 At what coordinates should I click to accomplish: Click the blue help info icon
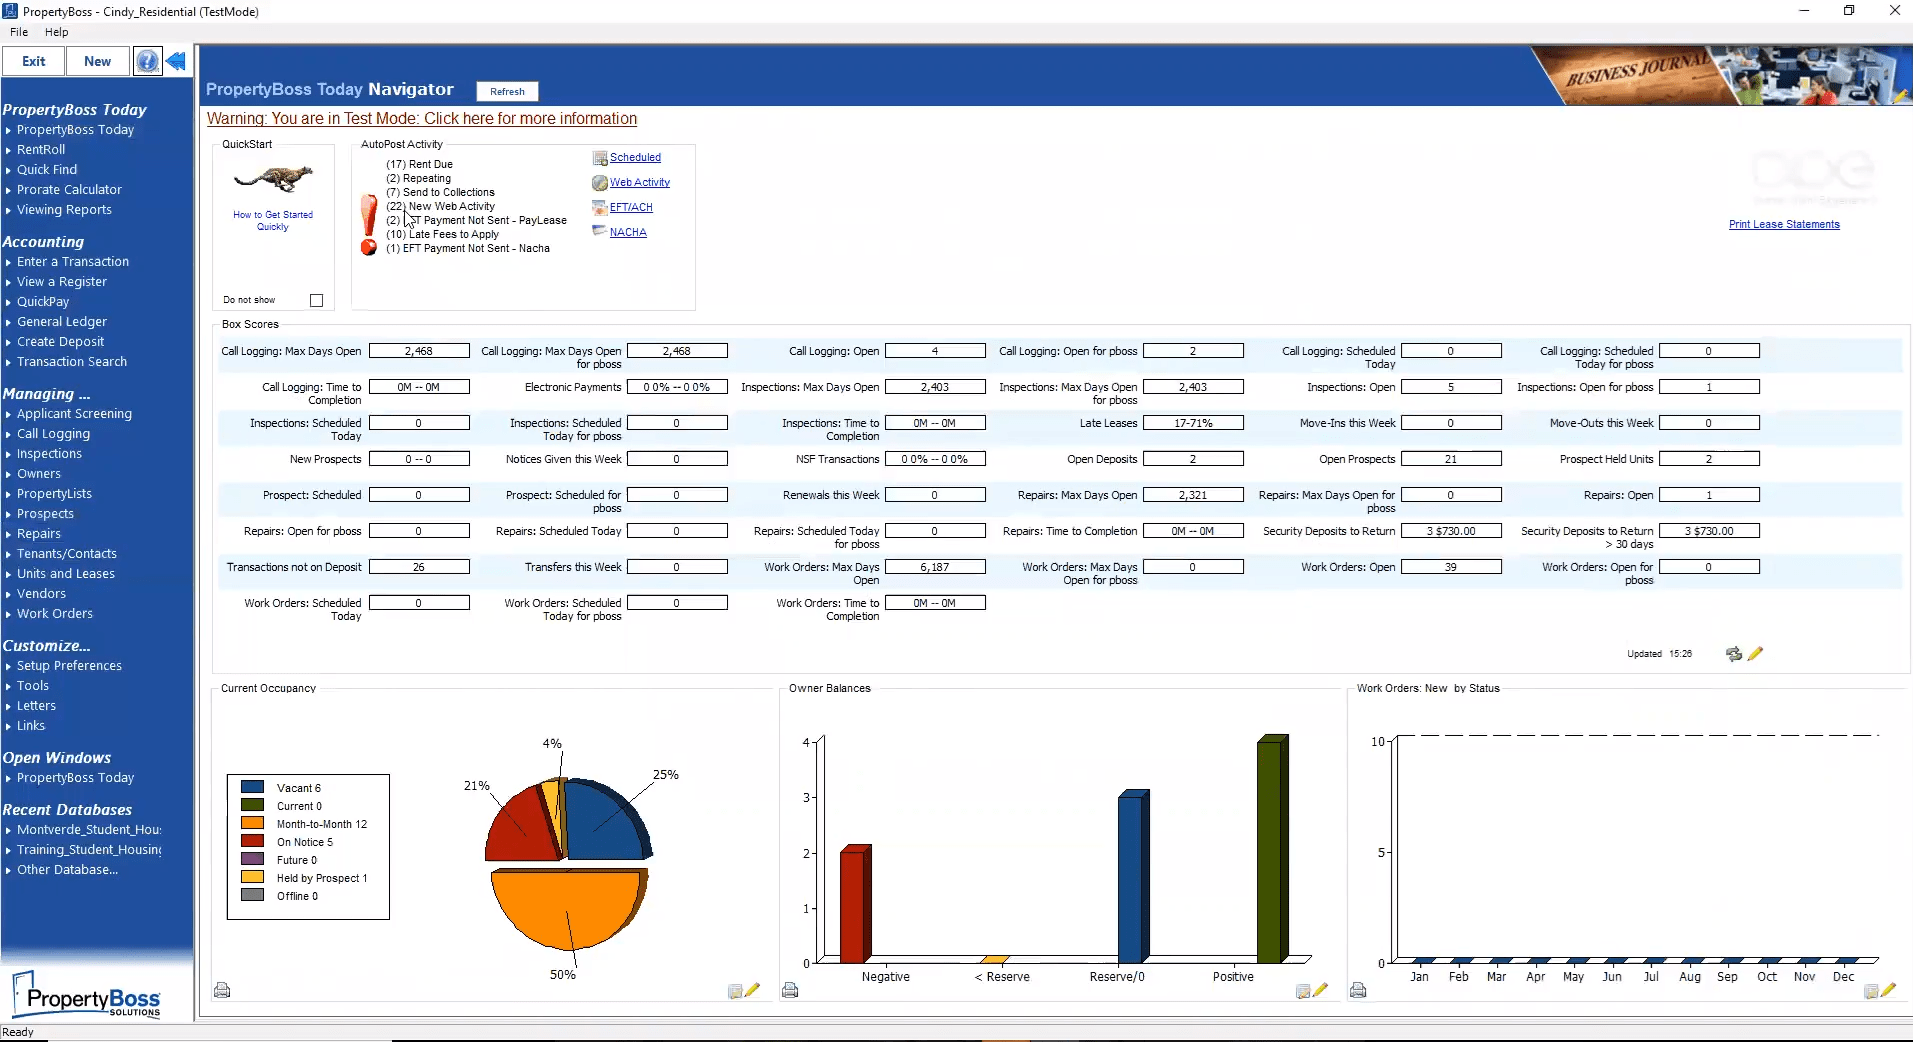[x=147, y=61]
